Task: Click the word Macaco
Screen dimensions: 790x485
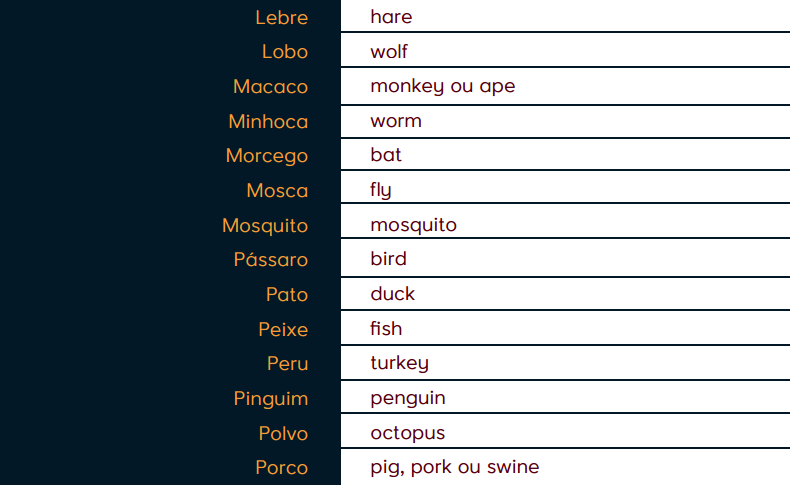Action: 270,87
